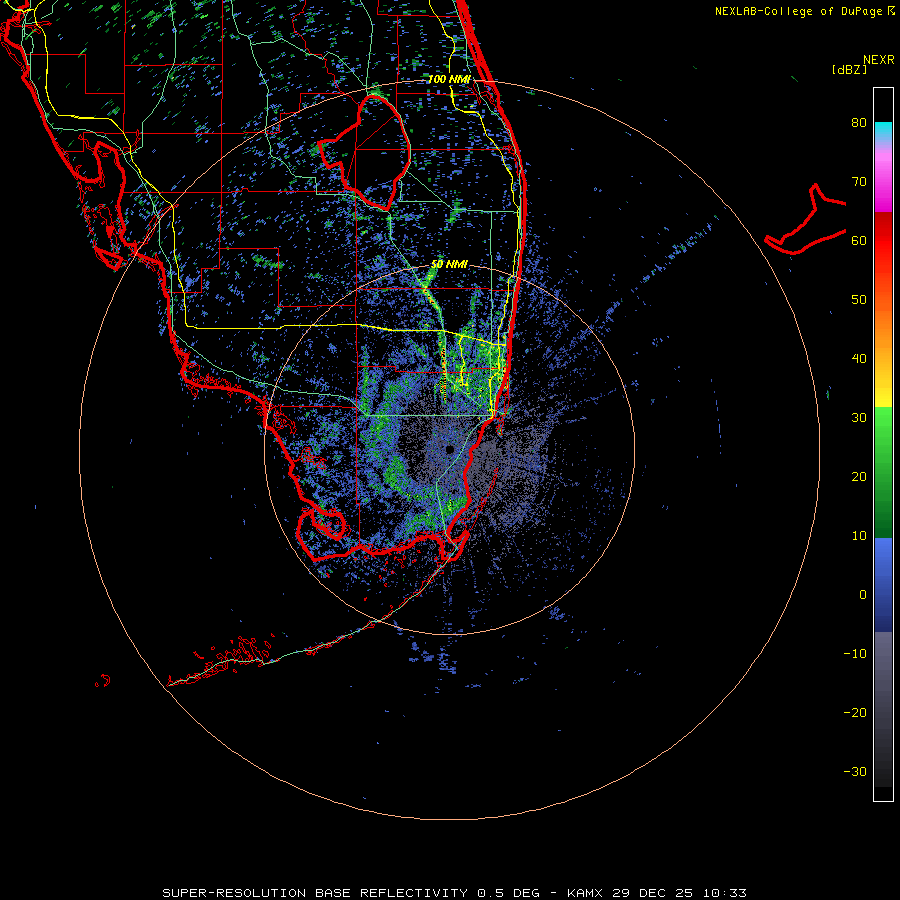
Task: Click the 10 value on the dBZ scale
Action: click(859, 536)
